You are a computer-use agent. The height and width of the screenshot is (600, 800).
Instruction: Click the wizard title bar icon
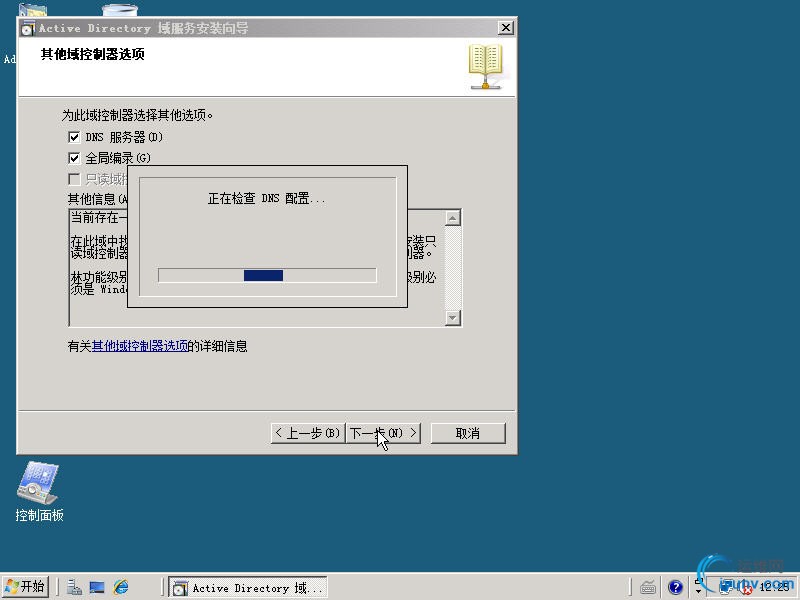click(x=28, y=29)
